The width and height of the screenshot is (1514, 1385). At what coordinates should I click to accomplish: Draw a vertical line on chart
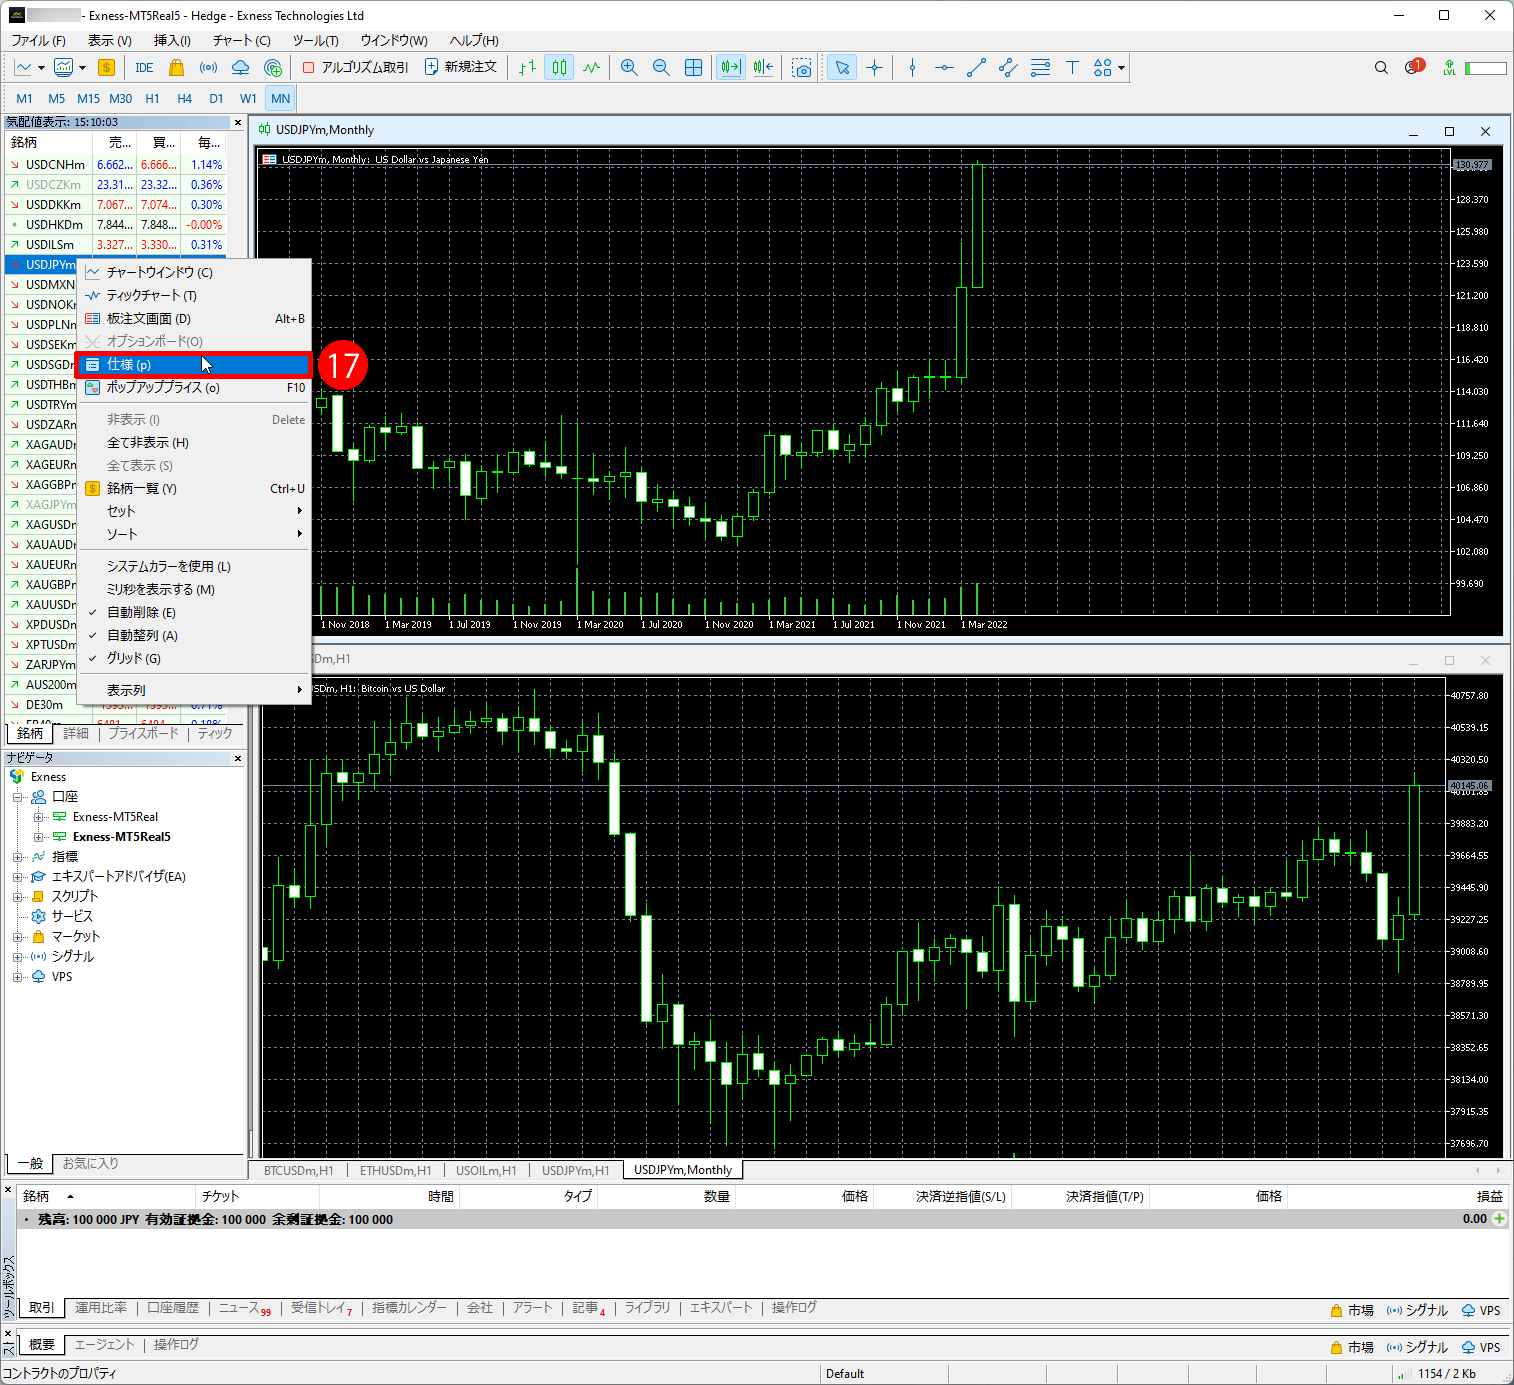click(x=912, y=68)
